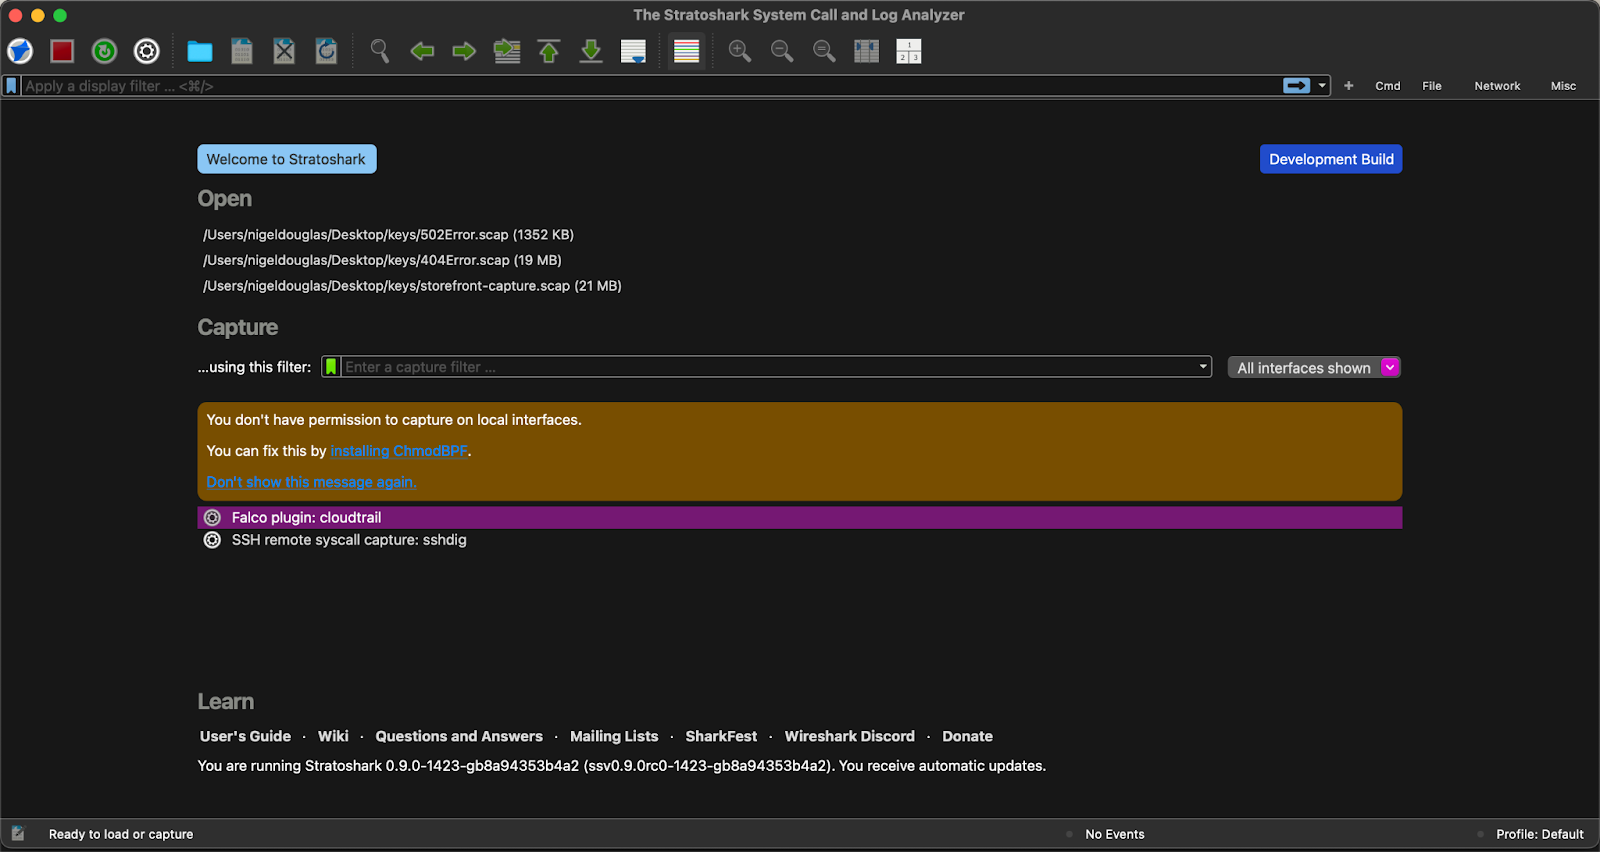Screen dimensions: 1600x852
Task: Select Falco plugin: cloudtrail interface
Action: point(800,517)
